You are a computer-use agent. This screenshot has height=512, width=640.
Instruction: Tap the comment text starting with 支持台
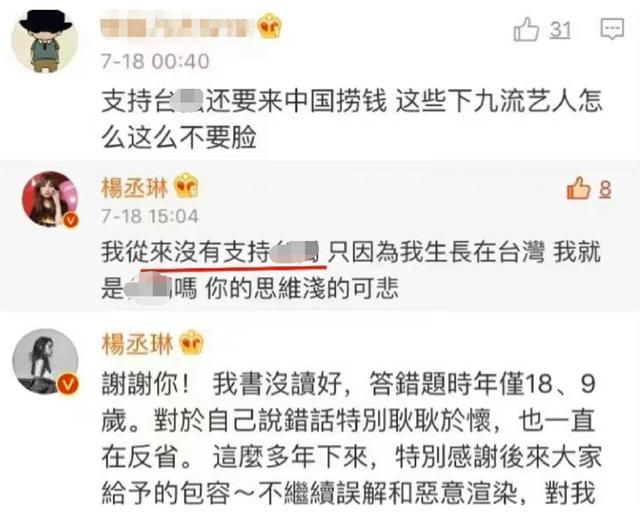[x=351, y=119]
